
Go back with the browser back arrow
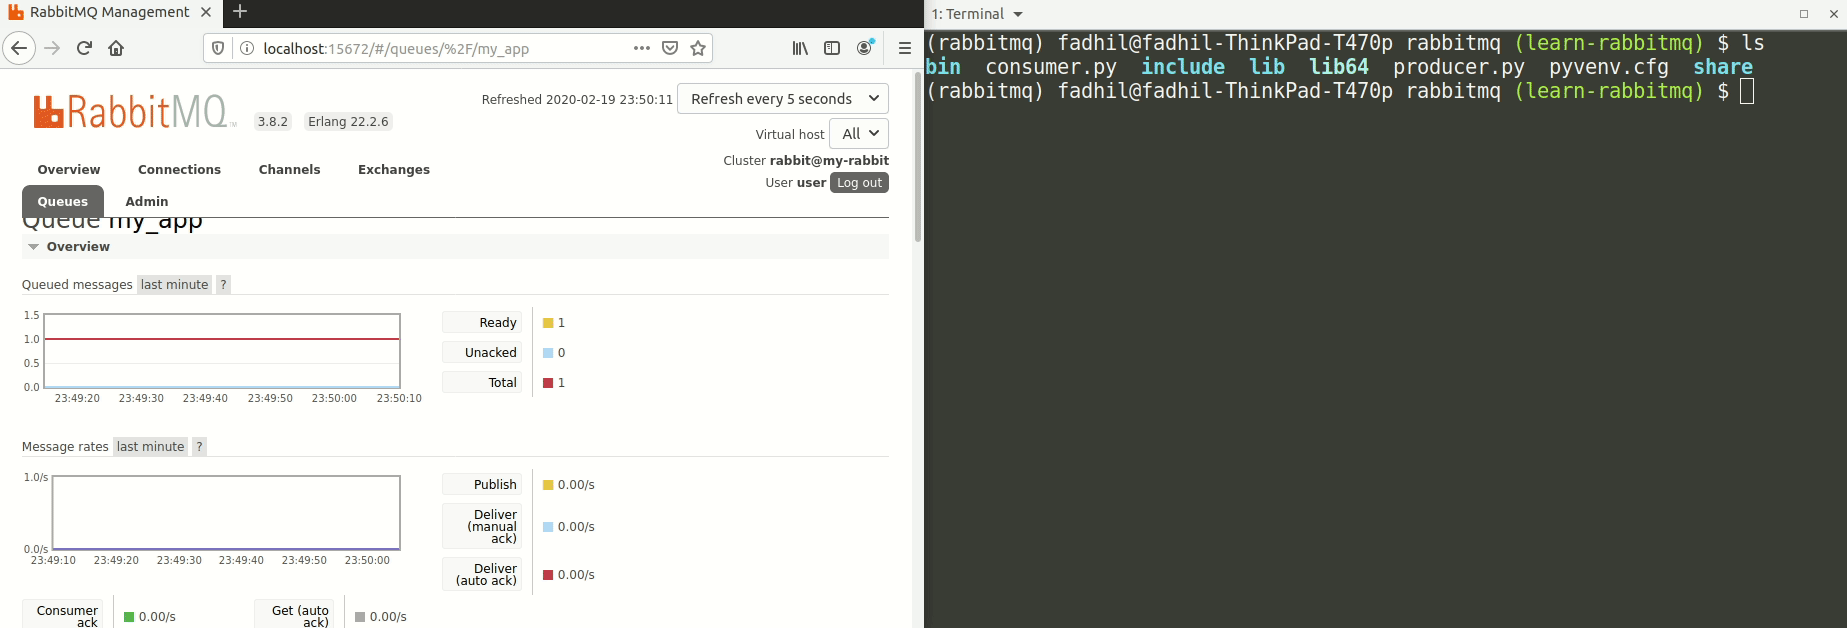(x=19, y=48)
